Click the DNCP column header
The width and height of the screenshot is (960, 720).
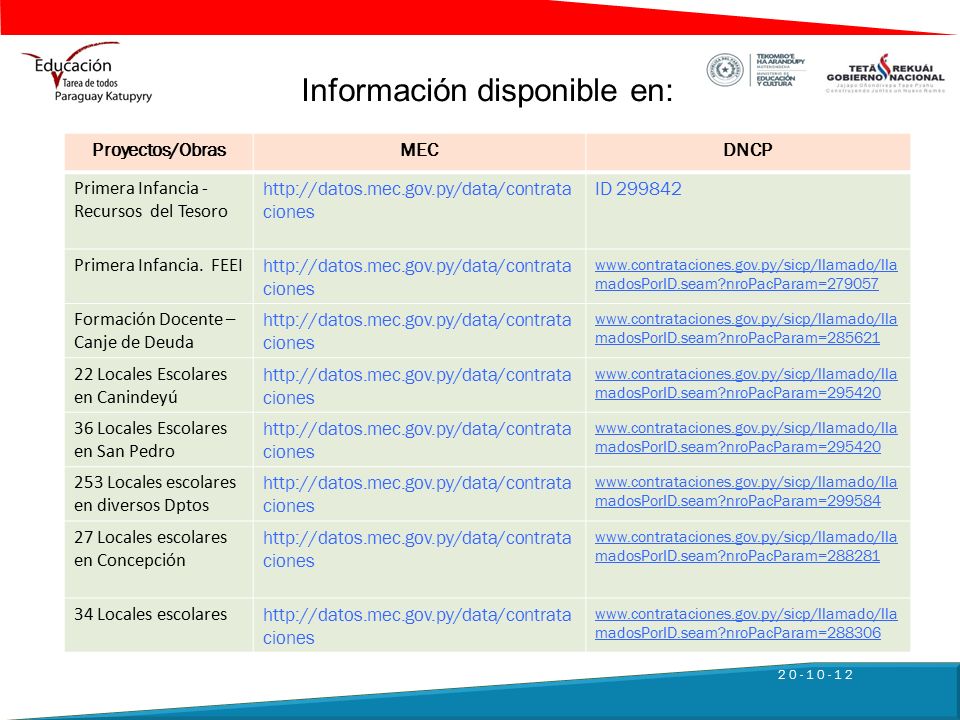coord(748,150)
